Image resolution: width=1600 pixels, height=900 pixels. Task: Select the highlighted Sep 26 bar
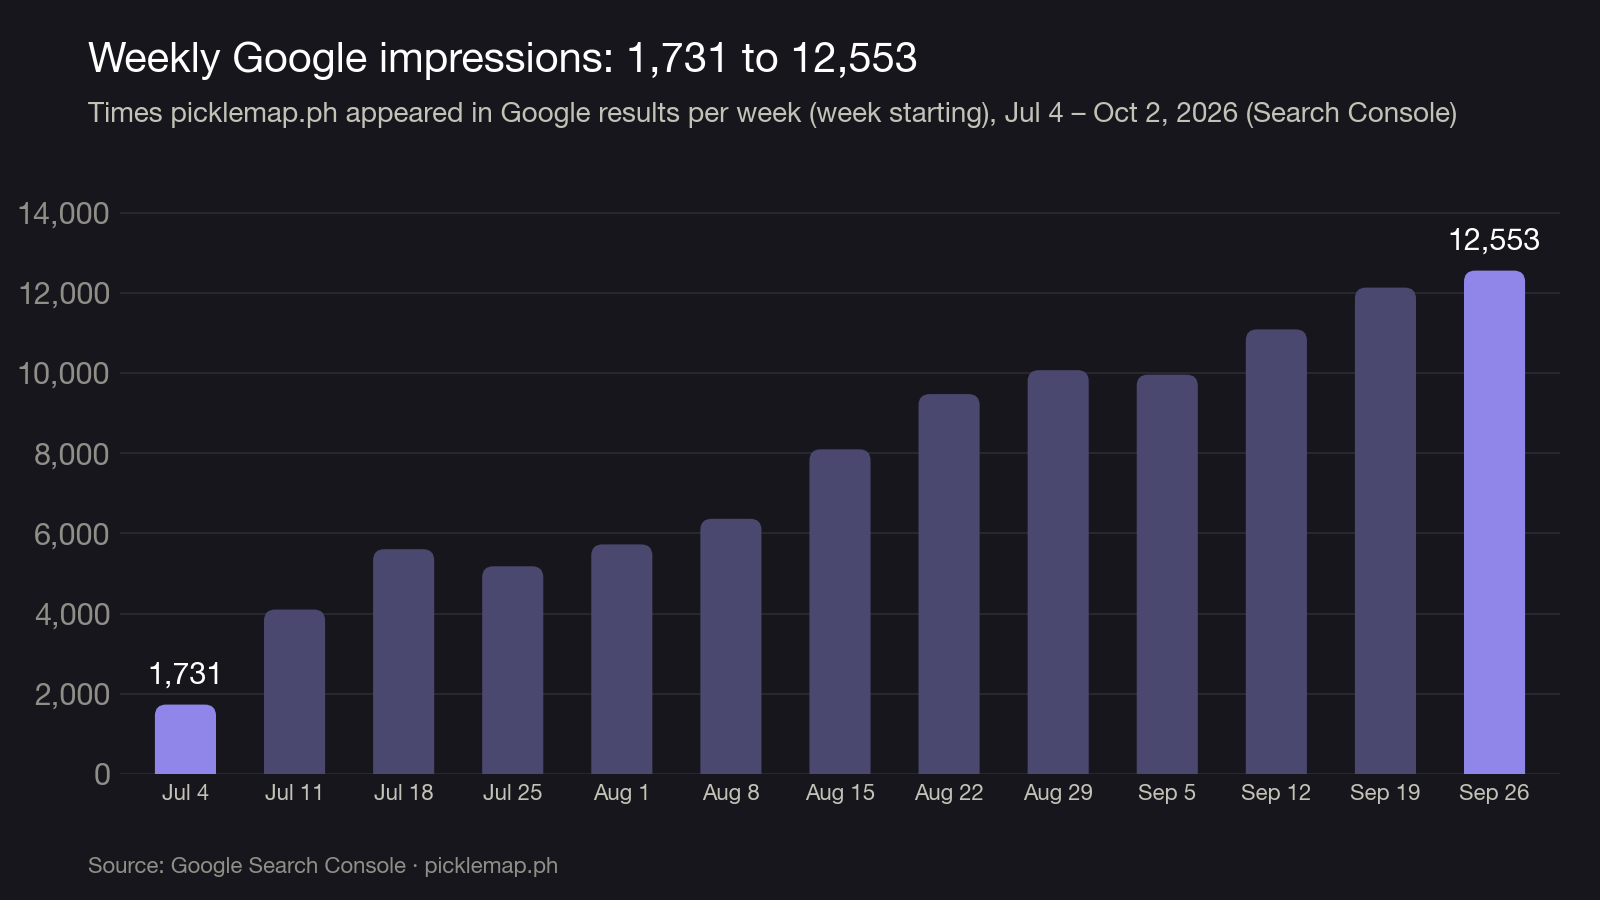(x=1494, y=522)
